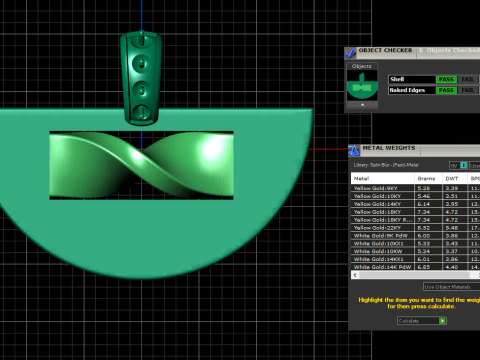Image resolution: width=480 pixels, height=360 pixels.
Task: Click the blue checkmark Object Checker icon
Action: tap(350, 53)
